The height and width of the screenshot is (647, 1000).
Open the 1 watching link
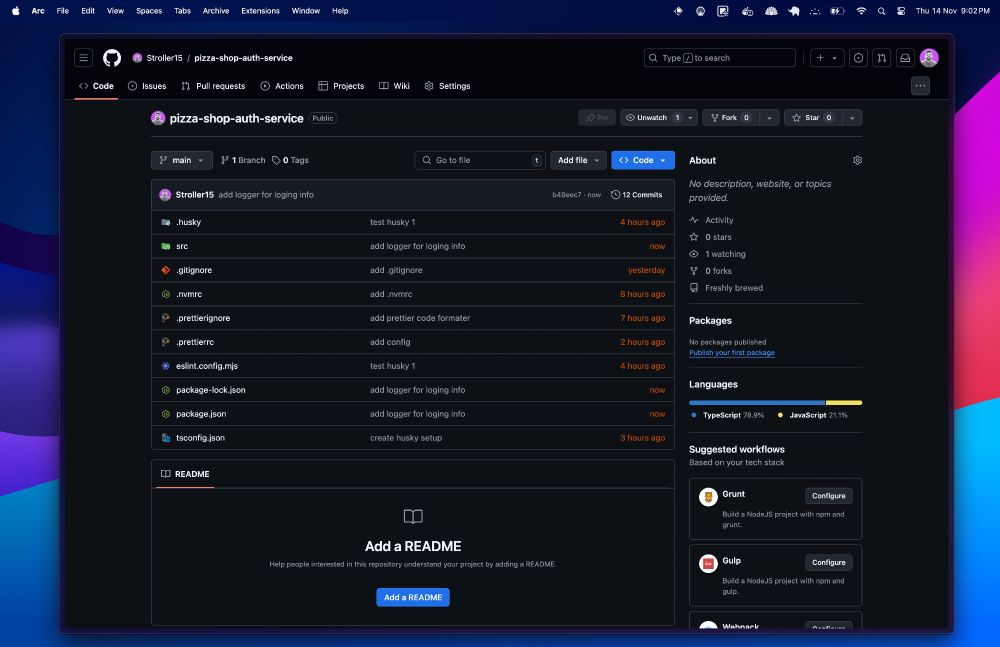(725, 254)
